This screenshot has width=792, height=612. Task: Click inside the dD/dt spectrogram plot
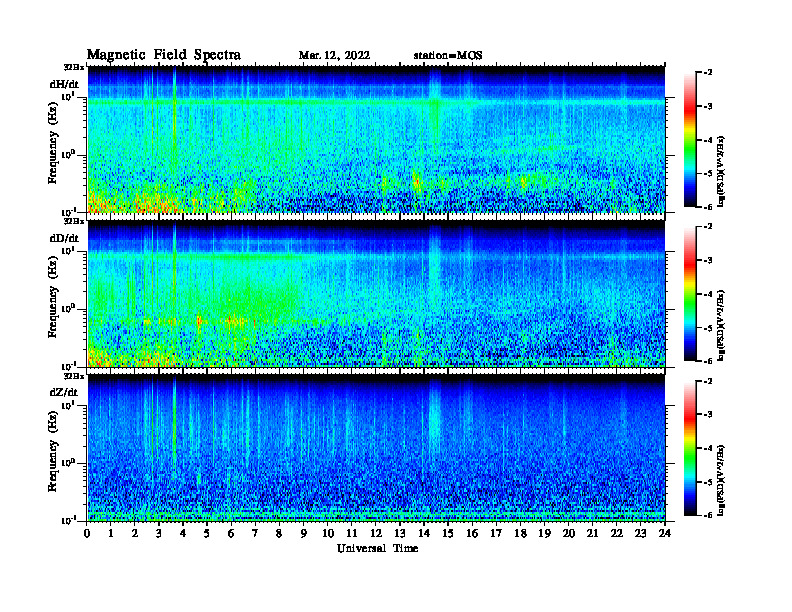(376, 293)
